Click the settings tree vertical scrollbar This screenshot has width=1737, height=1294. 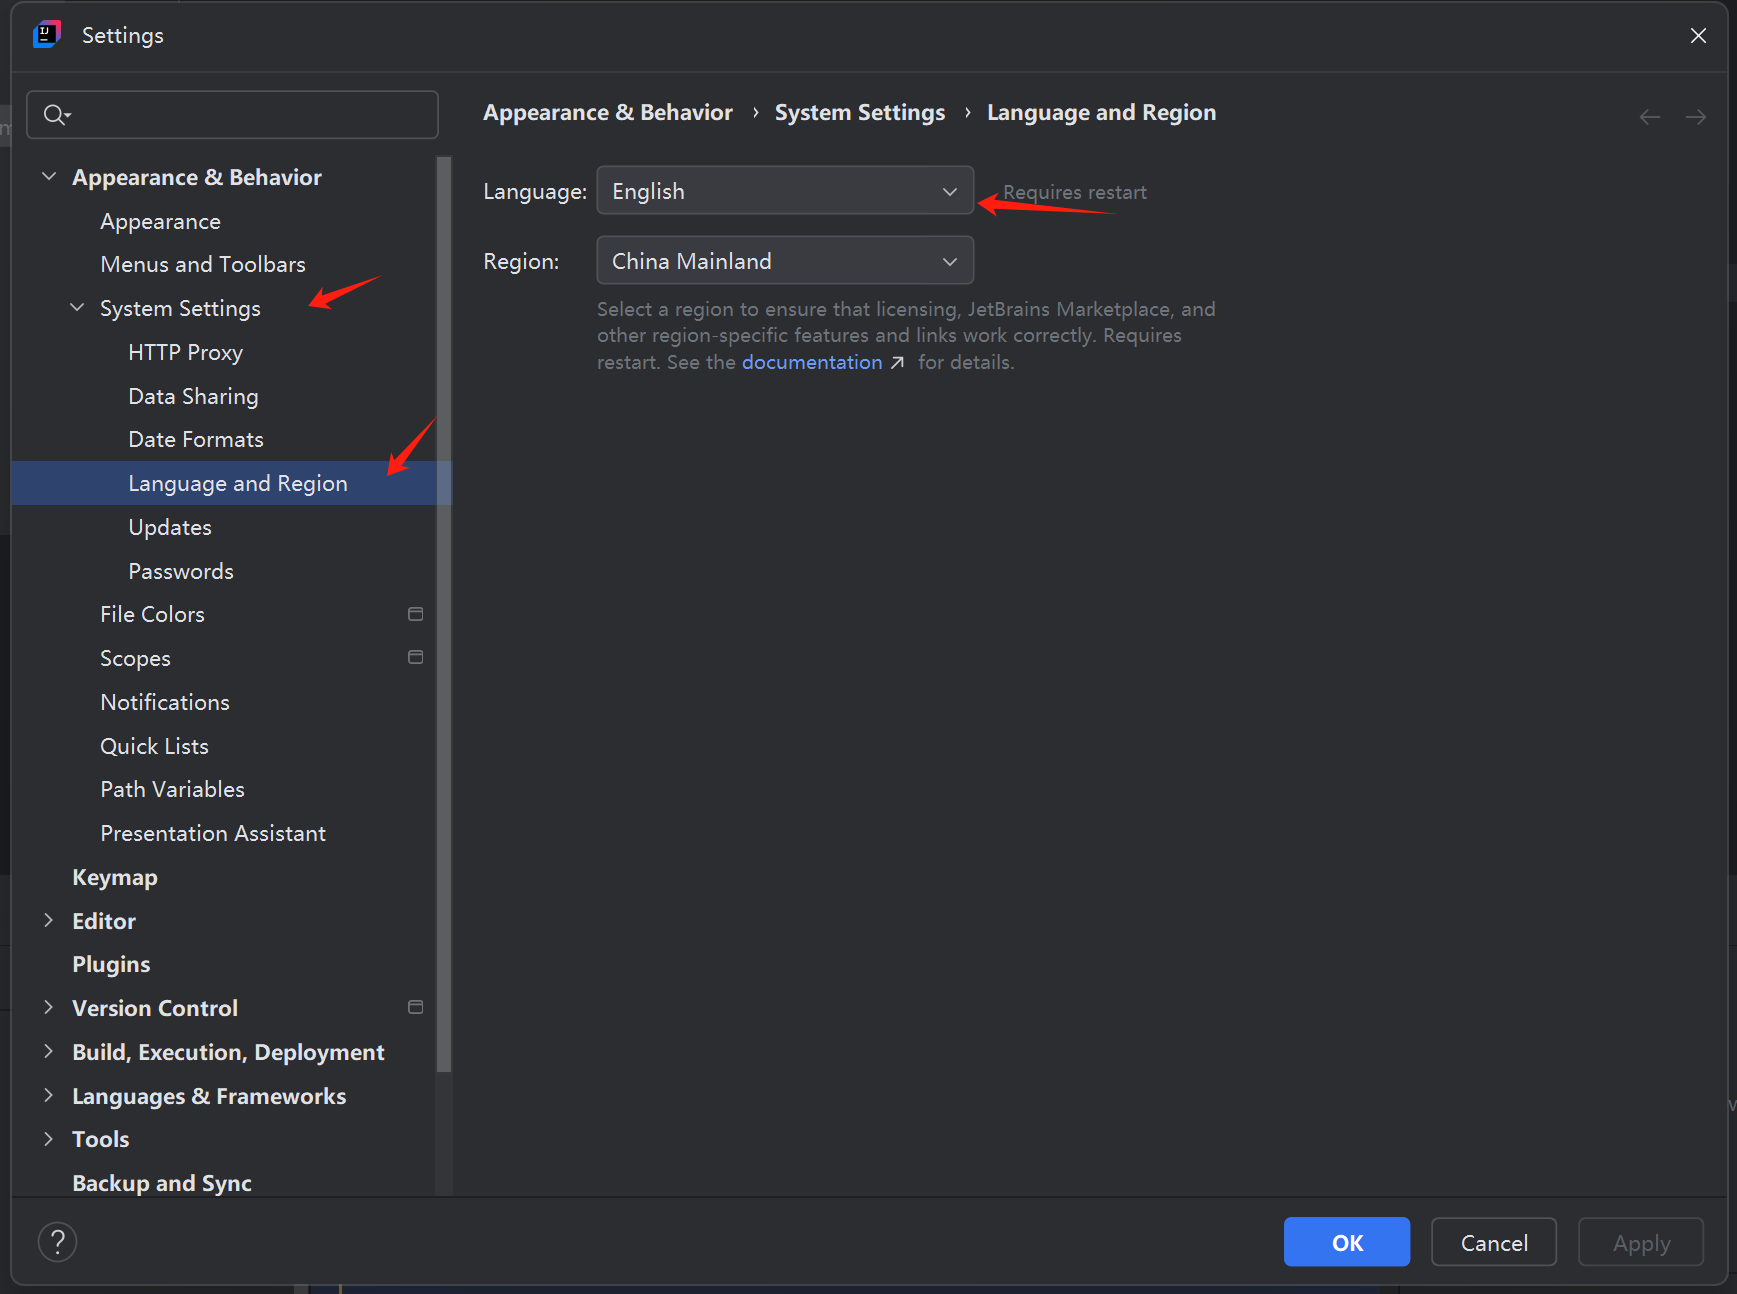click(x=444, y=615)
